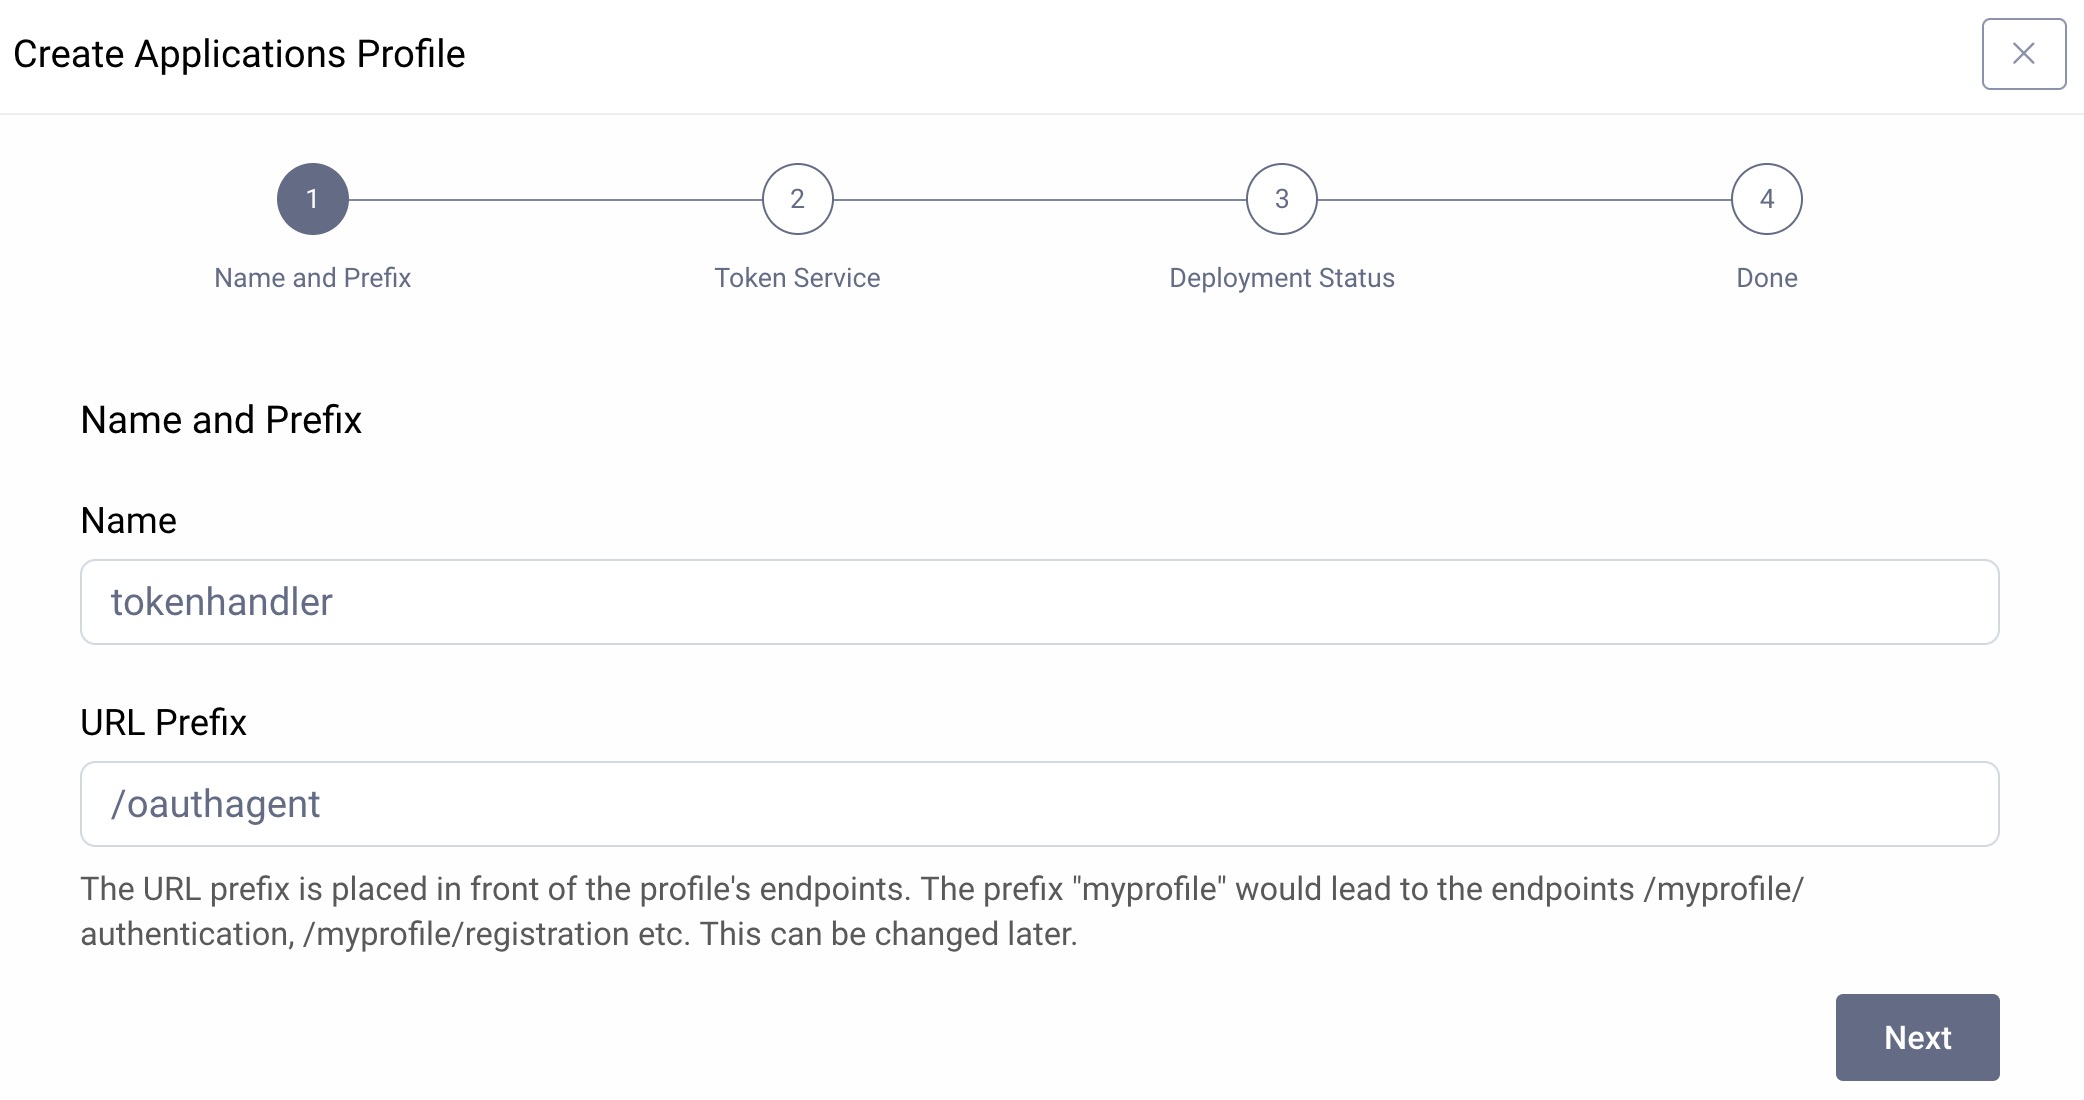This screenshot has width=2084, height=1100.
Task: Click the Next button
Action: [1917, 1038]
